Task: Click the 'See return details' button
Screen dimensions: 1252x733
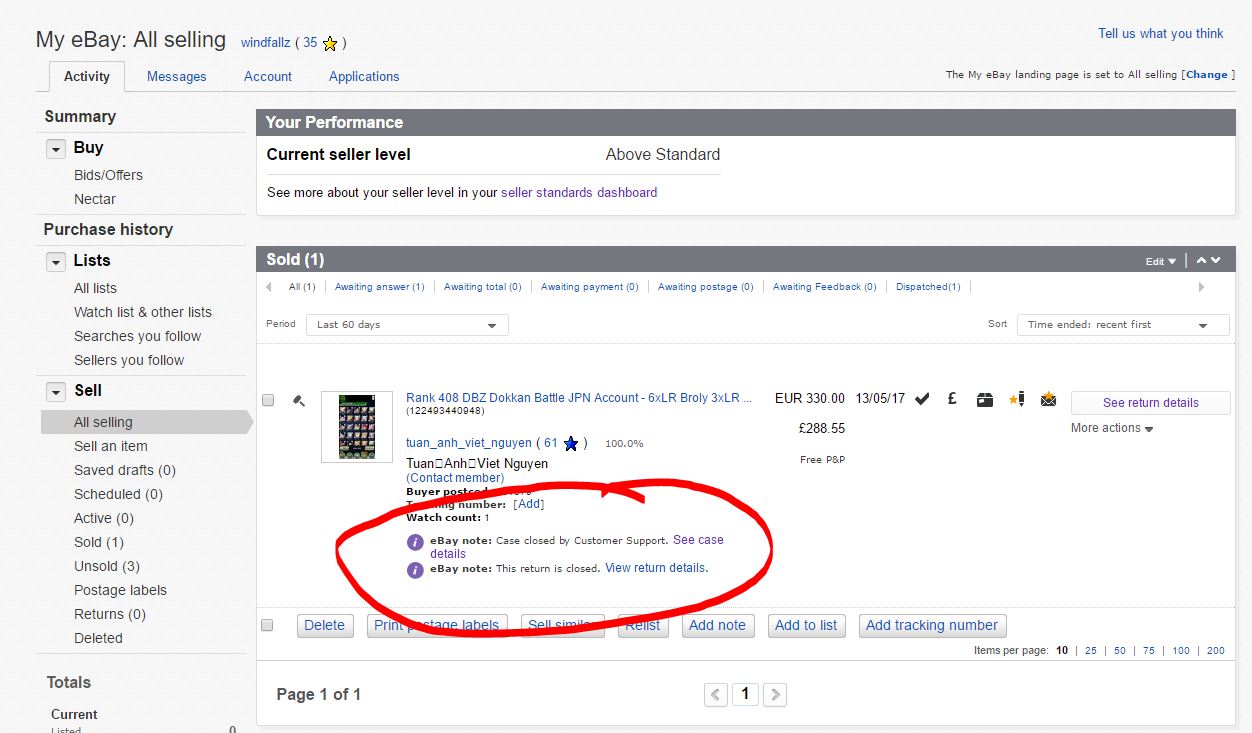Action: pos(1150,403)
